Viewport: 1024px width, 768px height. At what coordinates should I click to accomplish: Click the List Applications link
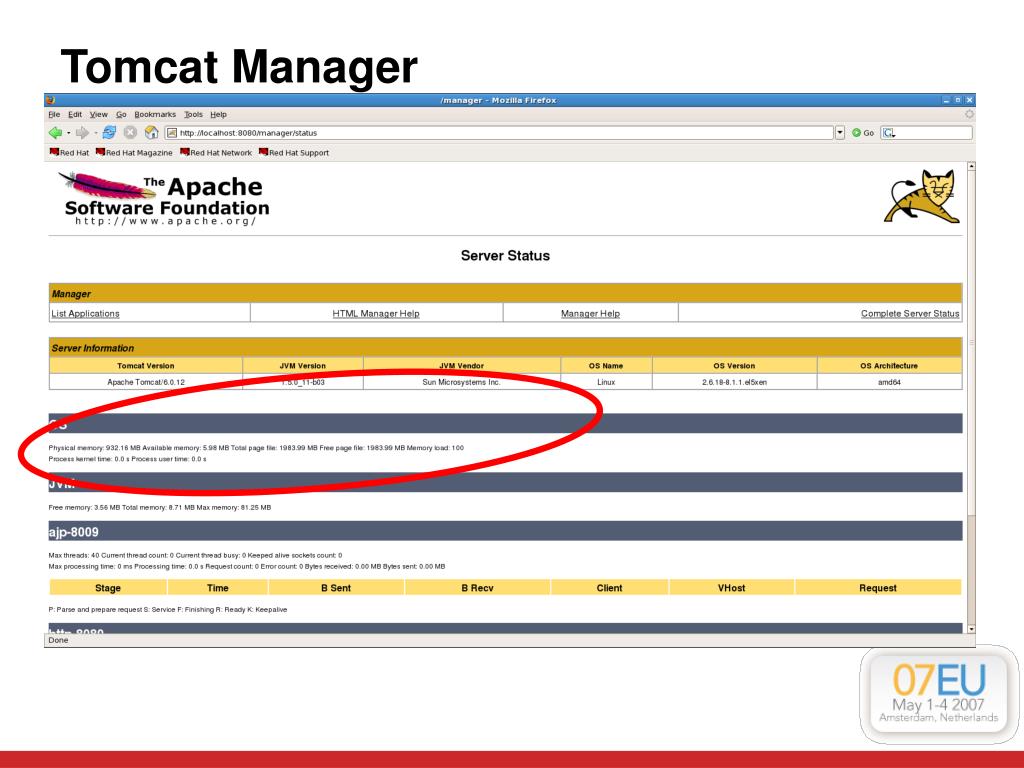click(86, 313)
